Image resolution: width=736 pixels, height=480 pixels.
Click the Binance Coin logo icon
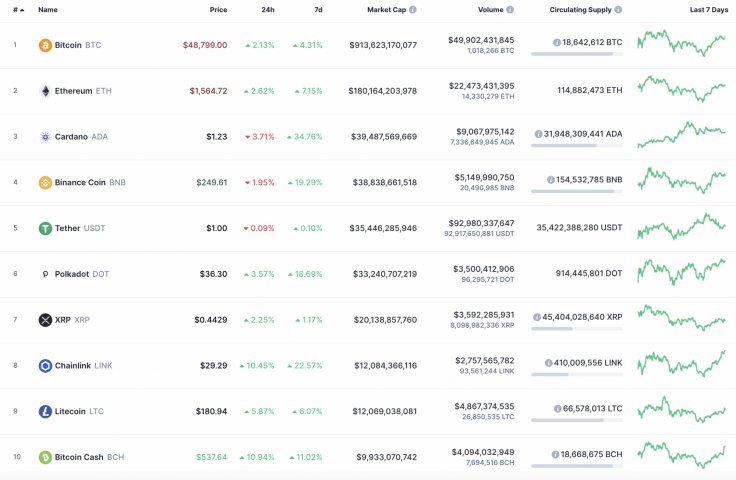pyautogui.click(x=45, y=183)
